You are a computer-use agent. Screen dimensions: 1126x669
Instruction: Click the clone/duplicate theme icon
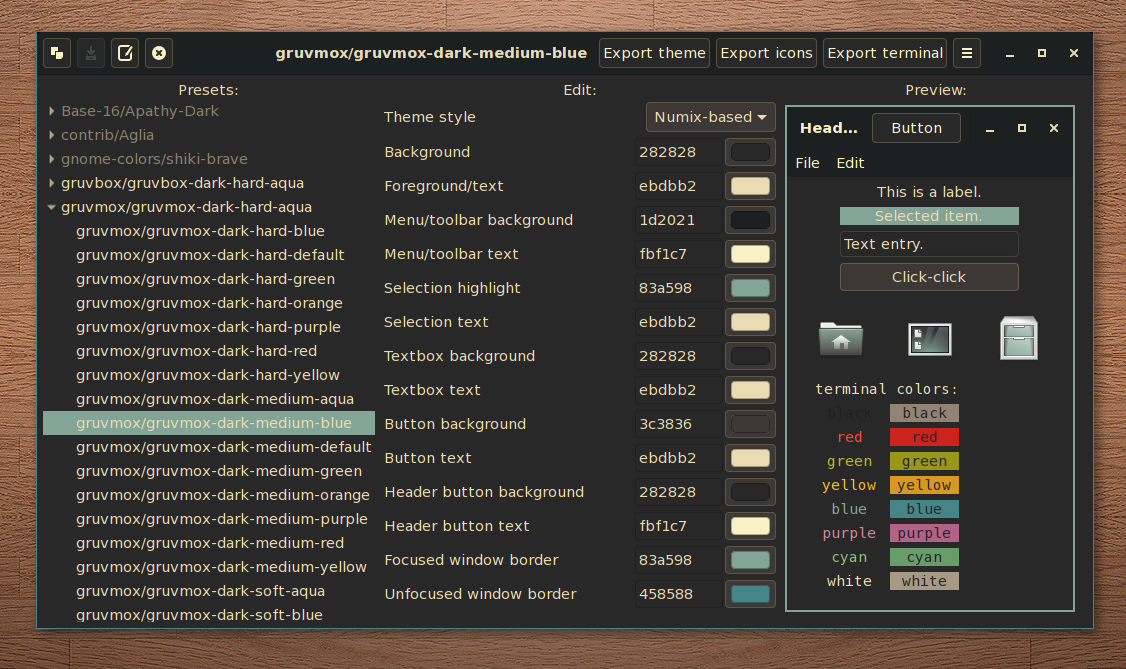[x=57, y=53]
